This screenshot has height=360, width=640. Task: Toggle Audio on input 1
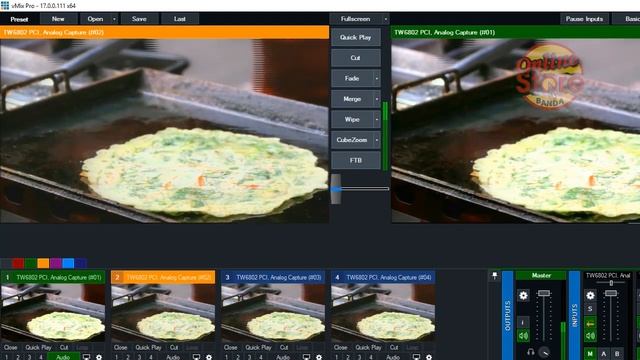63,357
